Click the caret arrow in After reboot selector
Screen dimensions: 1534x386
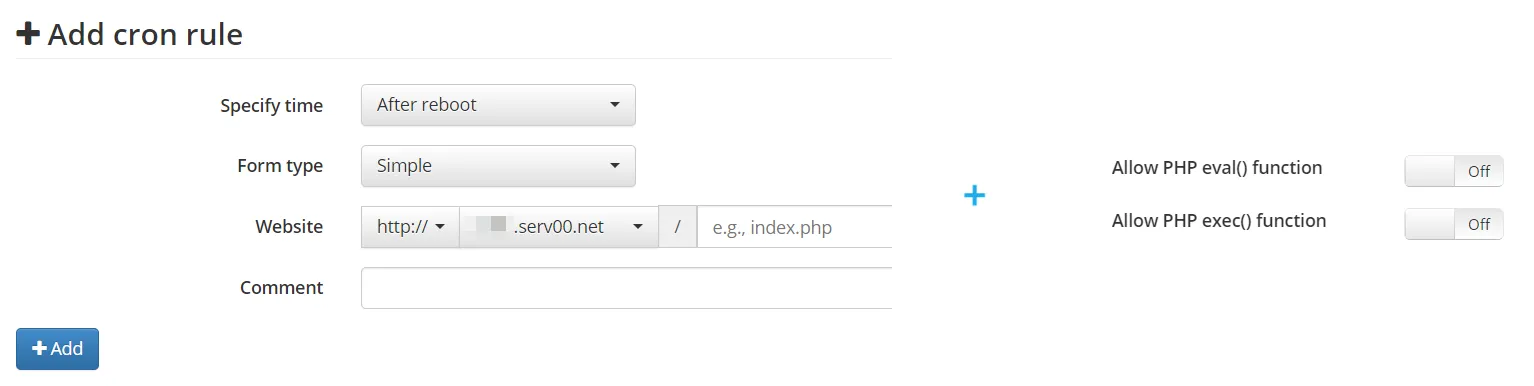coord(615,105)
